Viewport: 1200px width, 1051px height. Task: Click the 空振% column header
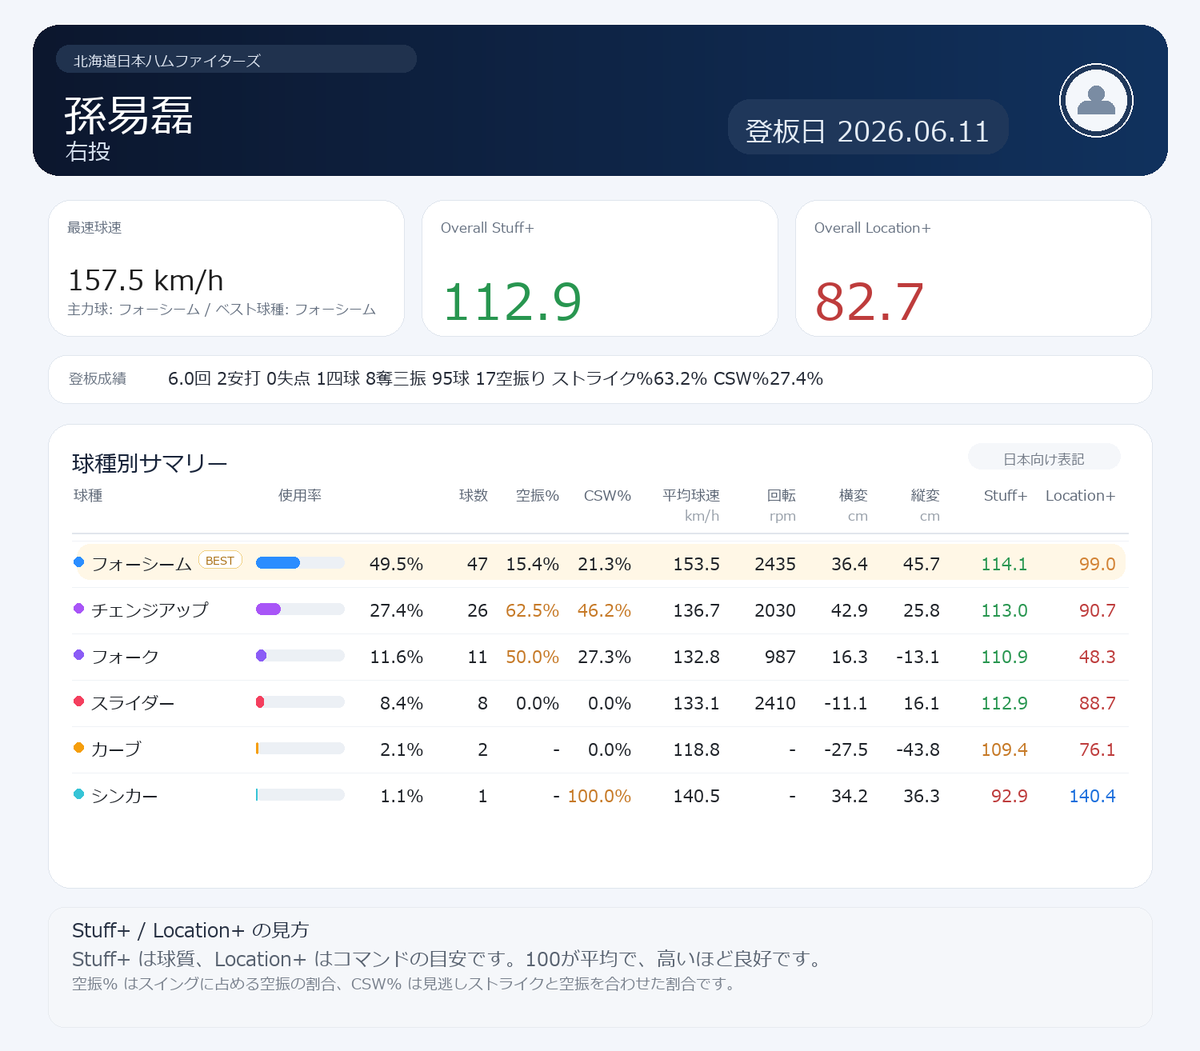pos(537,496)
